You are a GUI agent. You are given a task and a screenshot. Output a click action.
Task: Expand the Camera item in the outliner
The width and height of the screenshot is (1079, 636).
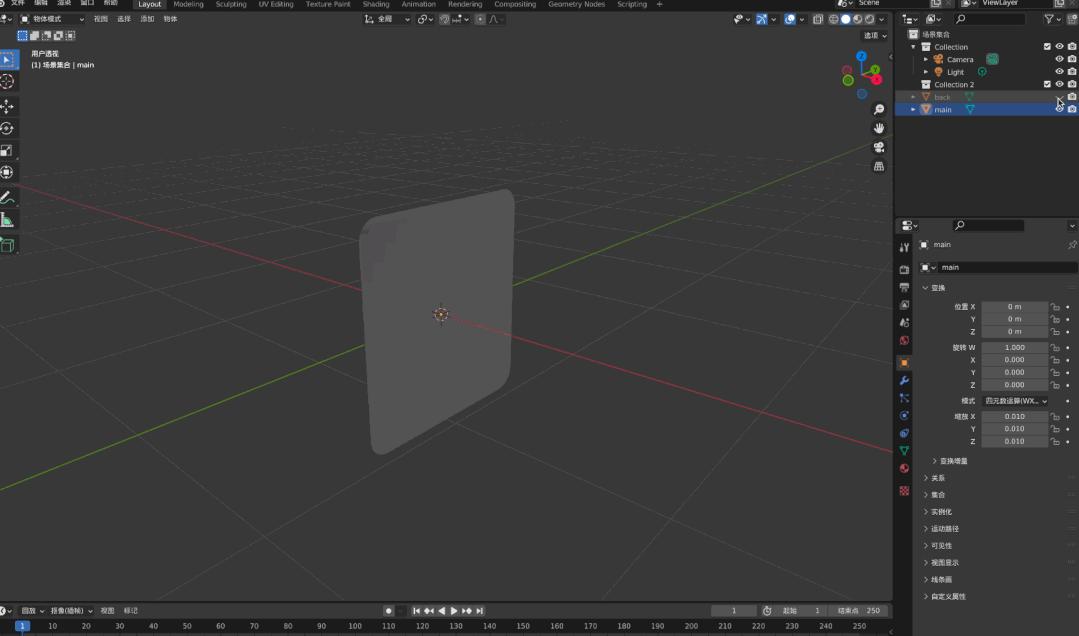pos(926,59)
